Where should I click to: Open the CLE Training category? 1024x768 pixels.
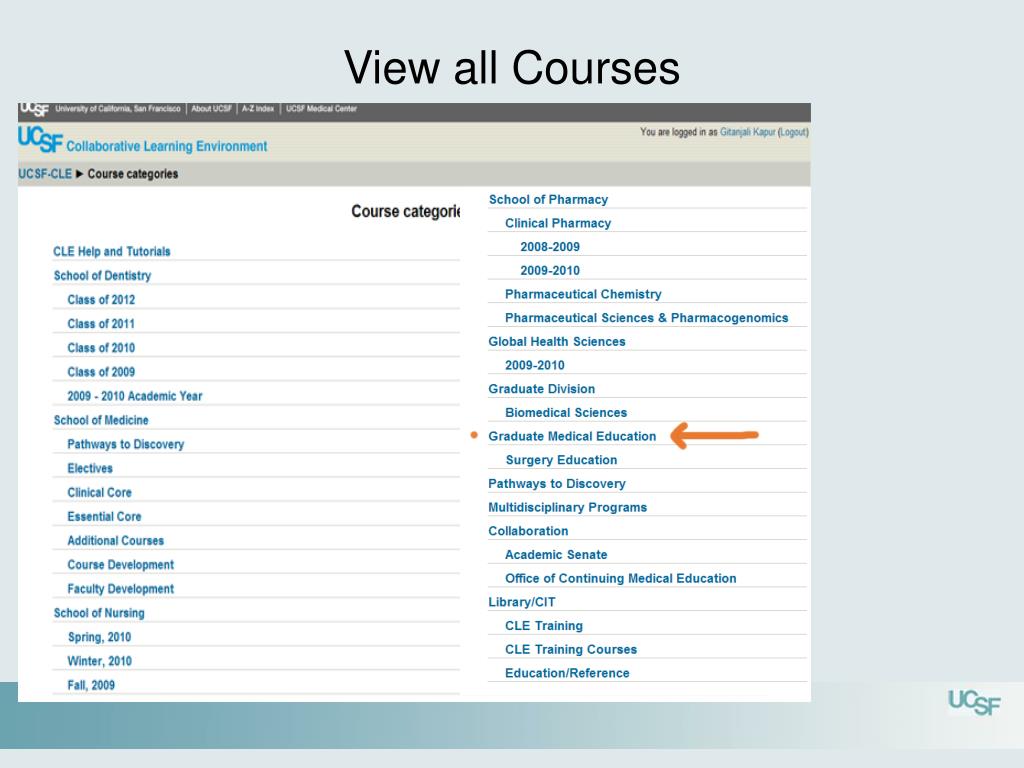tap(544, 626)
